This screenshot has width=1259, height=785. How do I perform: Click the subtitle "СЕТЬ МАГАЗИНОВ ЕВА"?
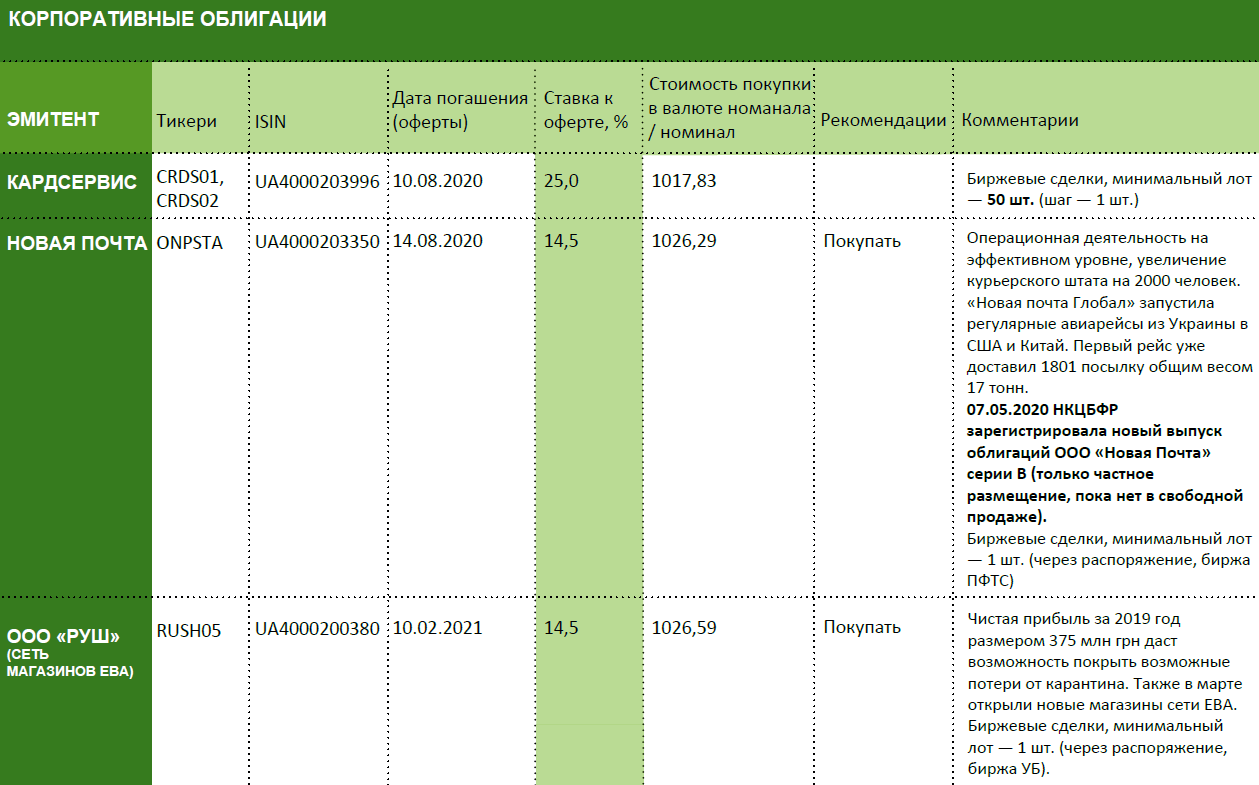(70, 663)
